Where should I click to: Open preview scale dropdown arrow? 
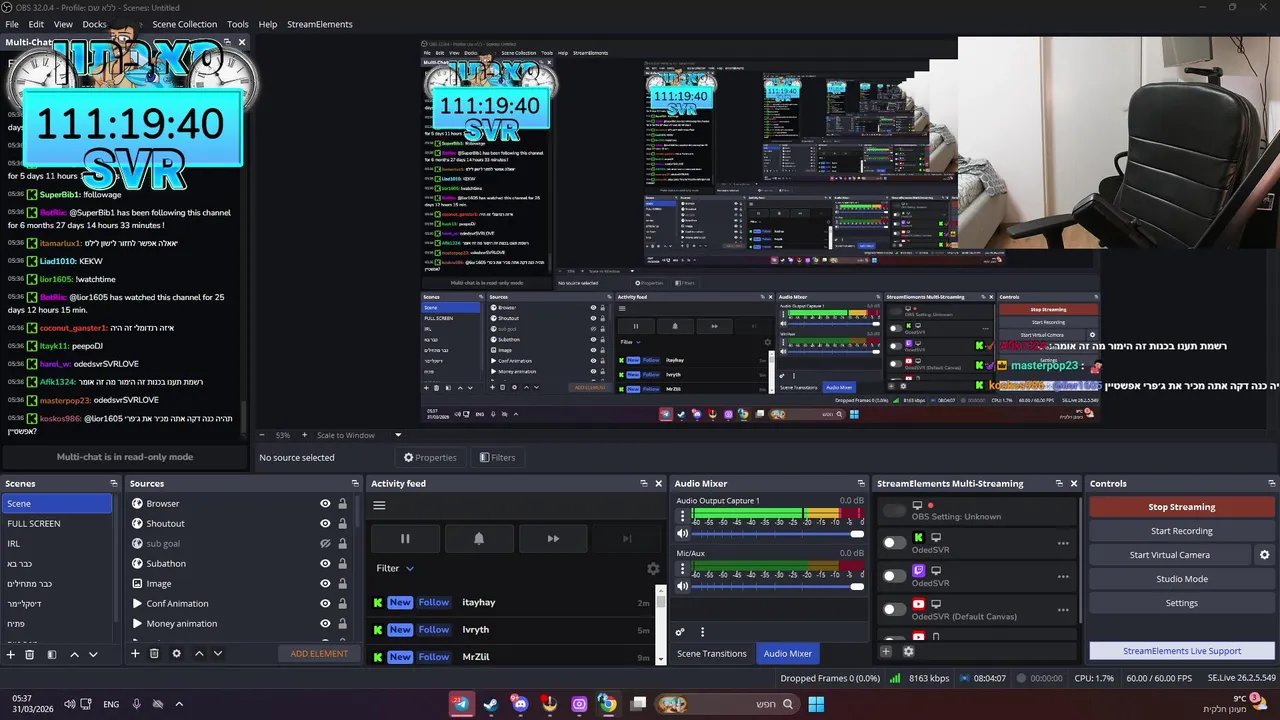397,435
